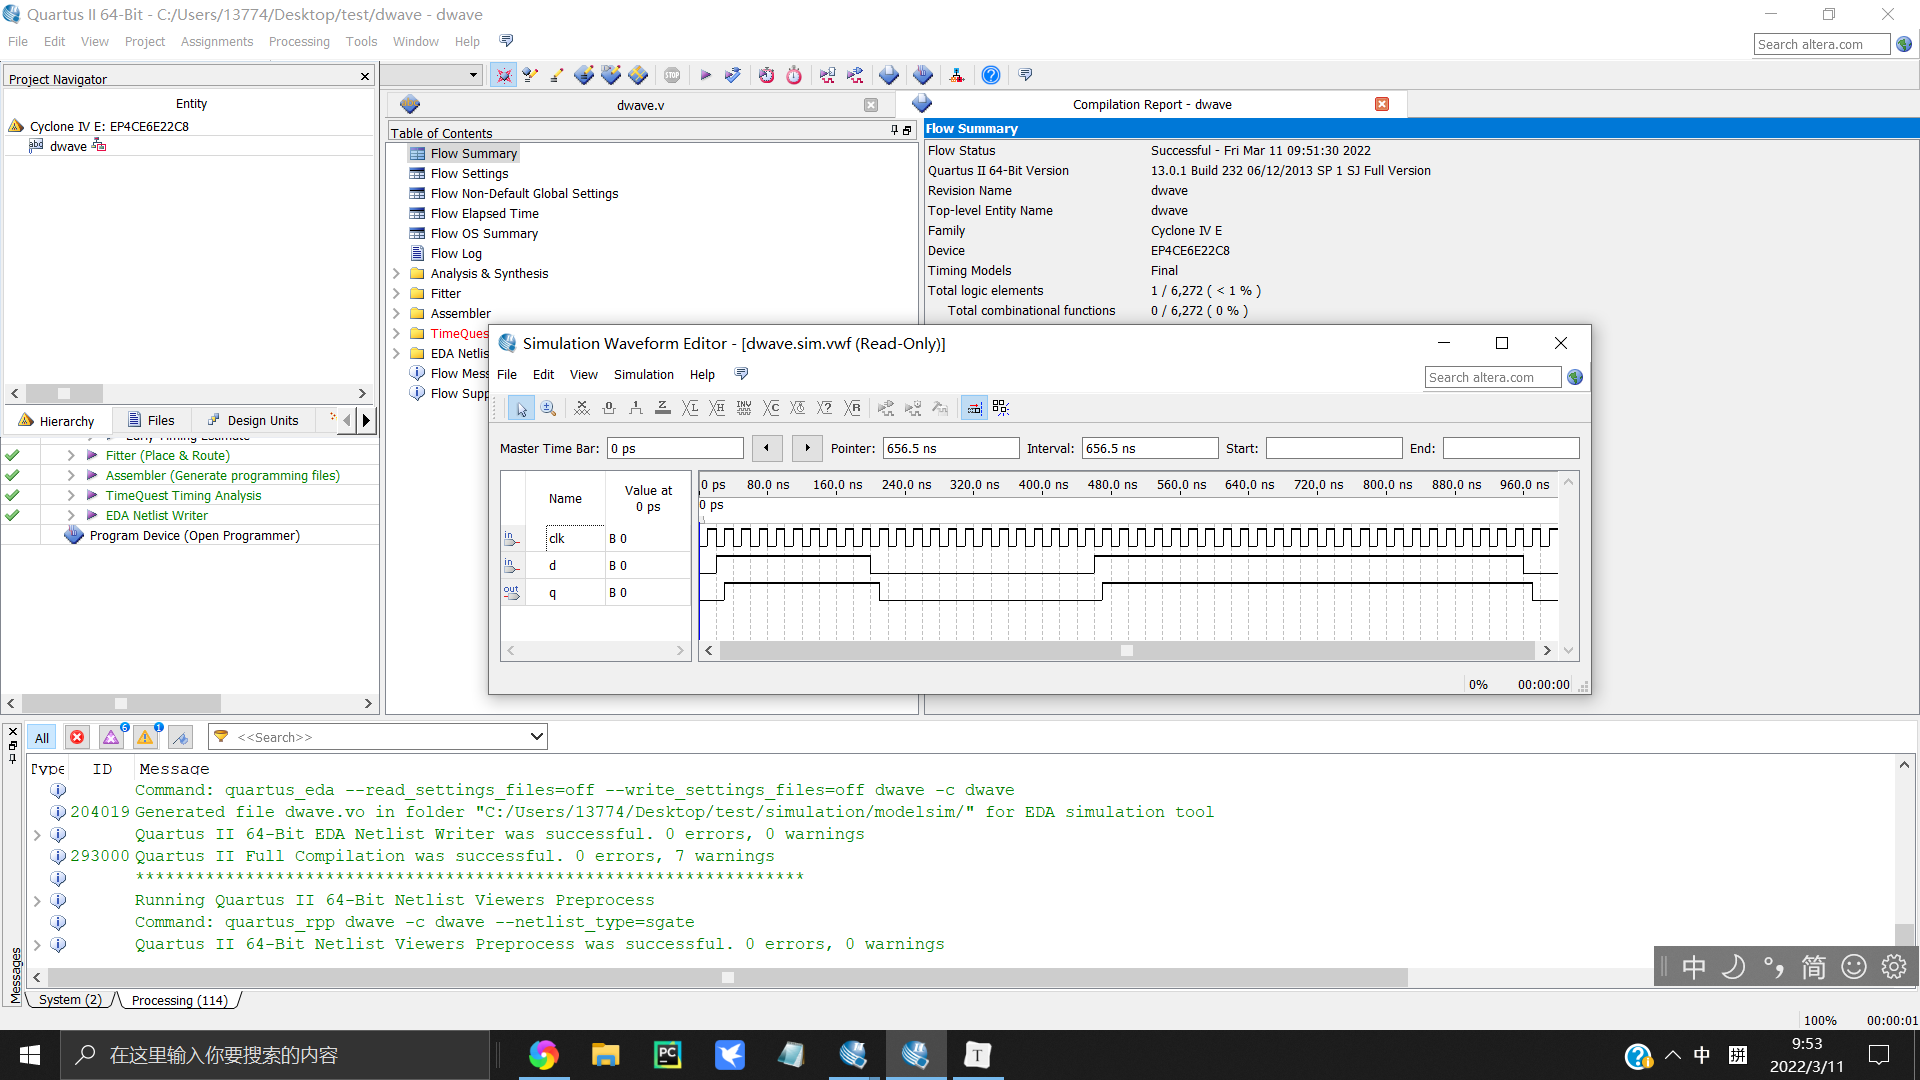Select Flow Elapsed Time in the Table of Contents
Image resolution: width=1920 pixels, height=1080 pixels.
pos(484,213)
